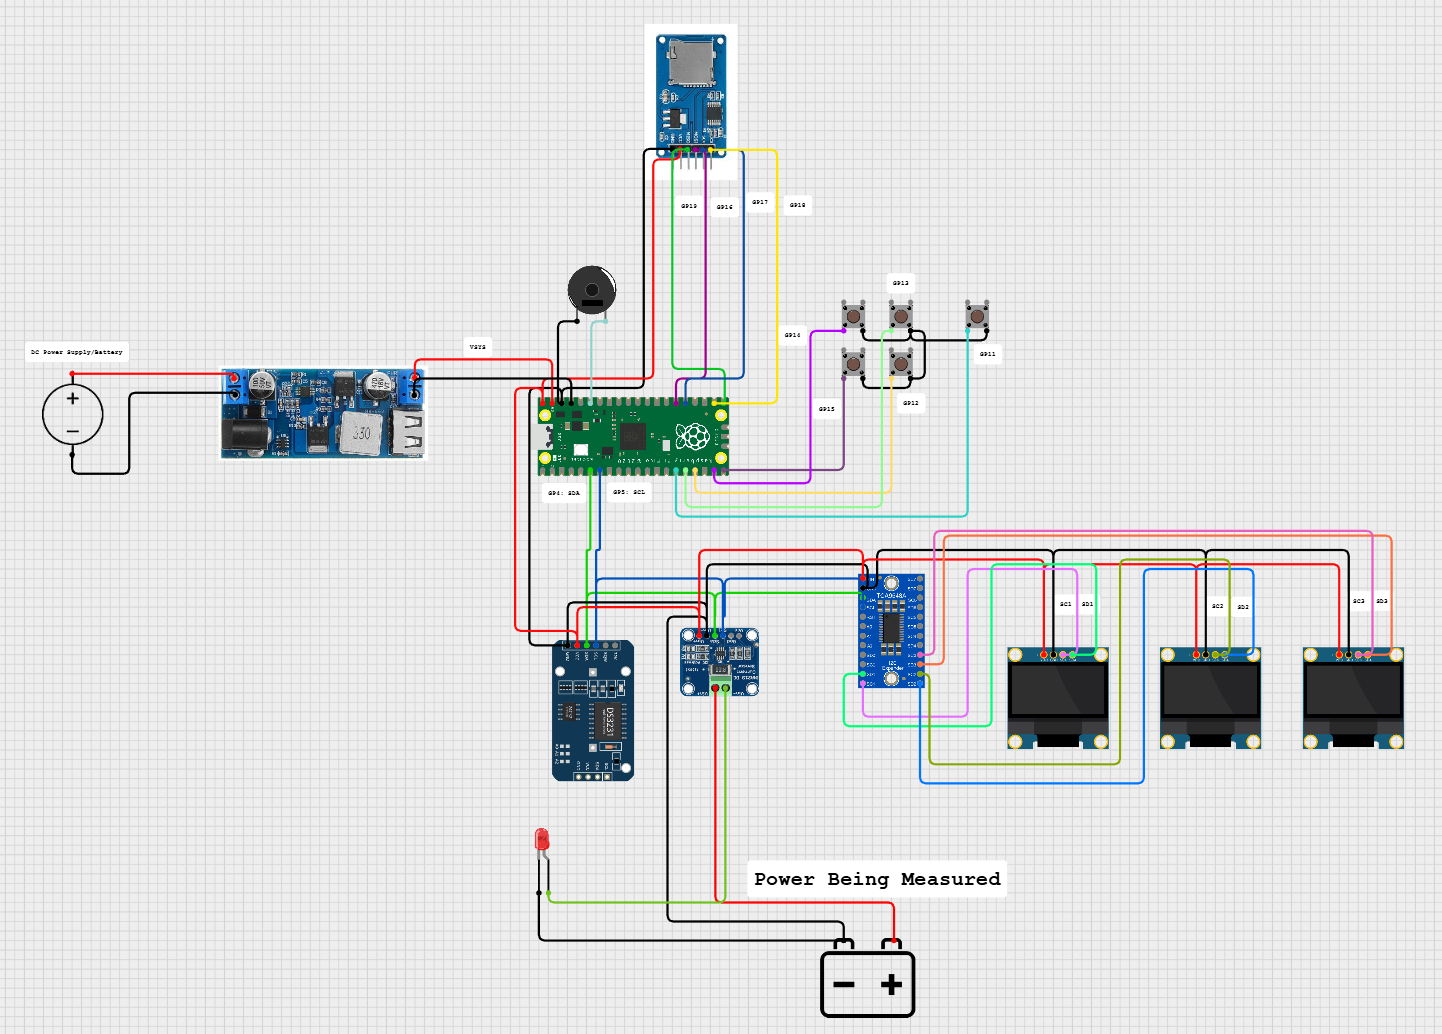Click the rightmost OLED display module

coord(1353,697)
